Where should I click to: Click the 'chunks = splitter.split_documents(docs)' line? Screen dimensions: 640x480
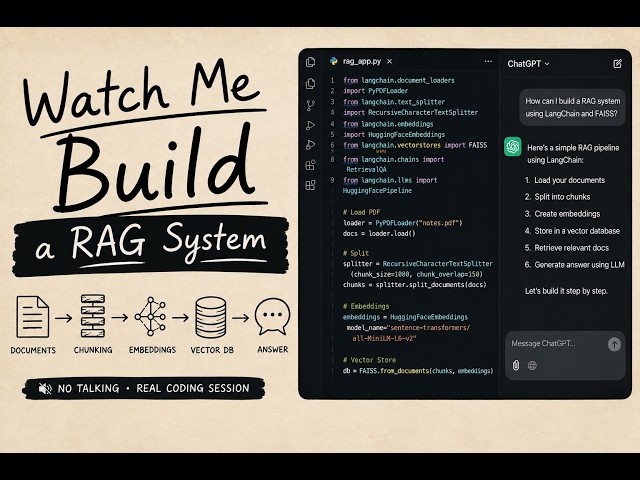tap(414, 285)
